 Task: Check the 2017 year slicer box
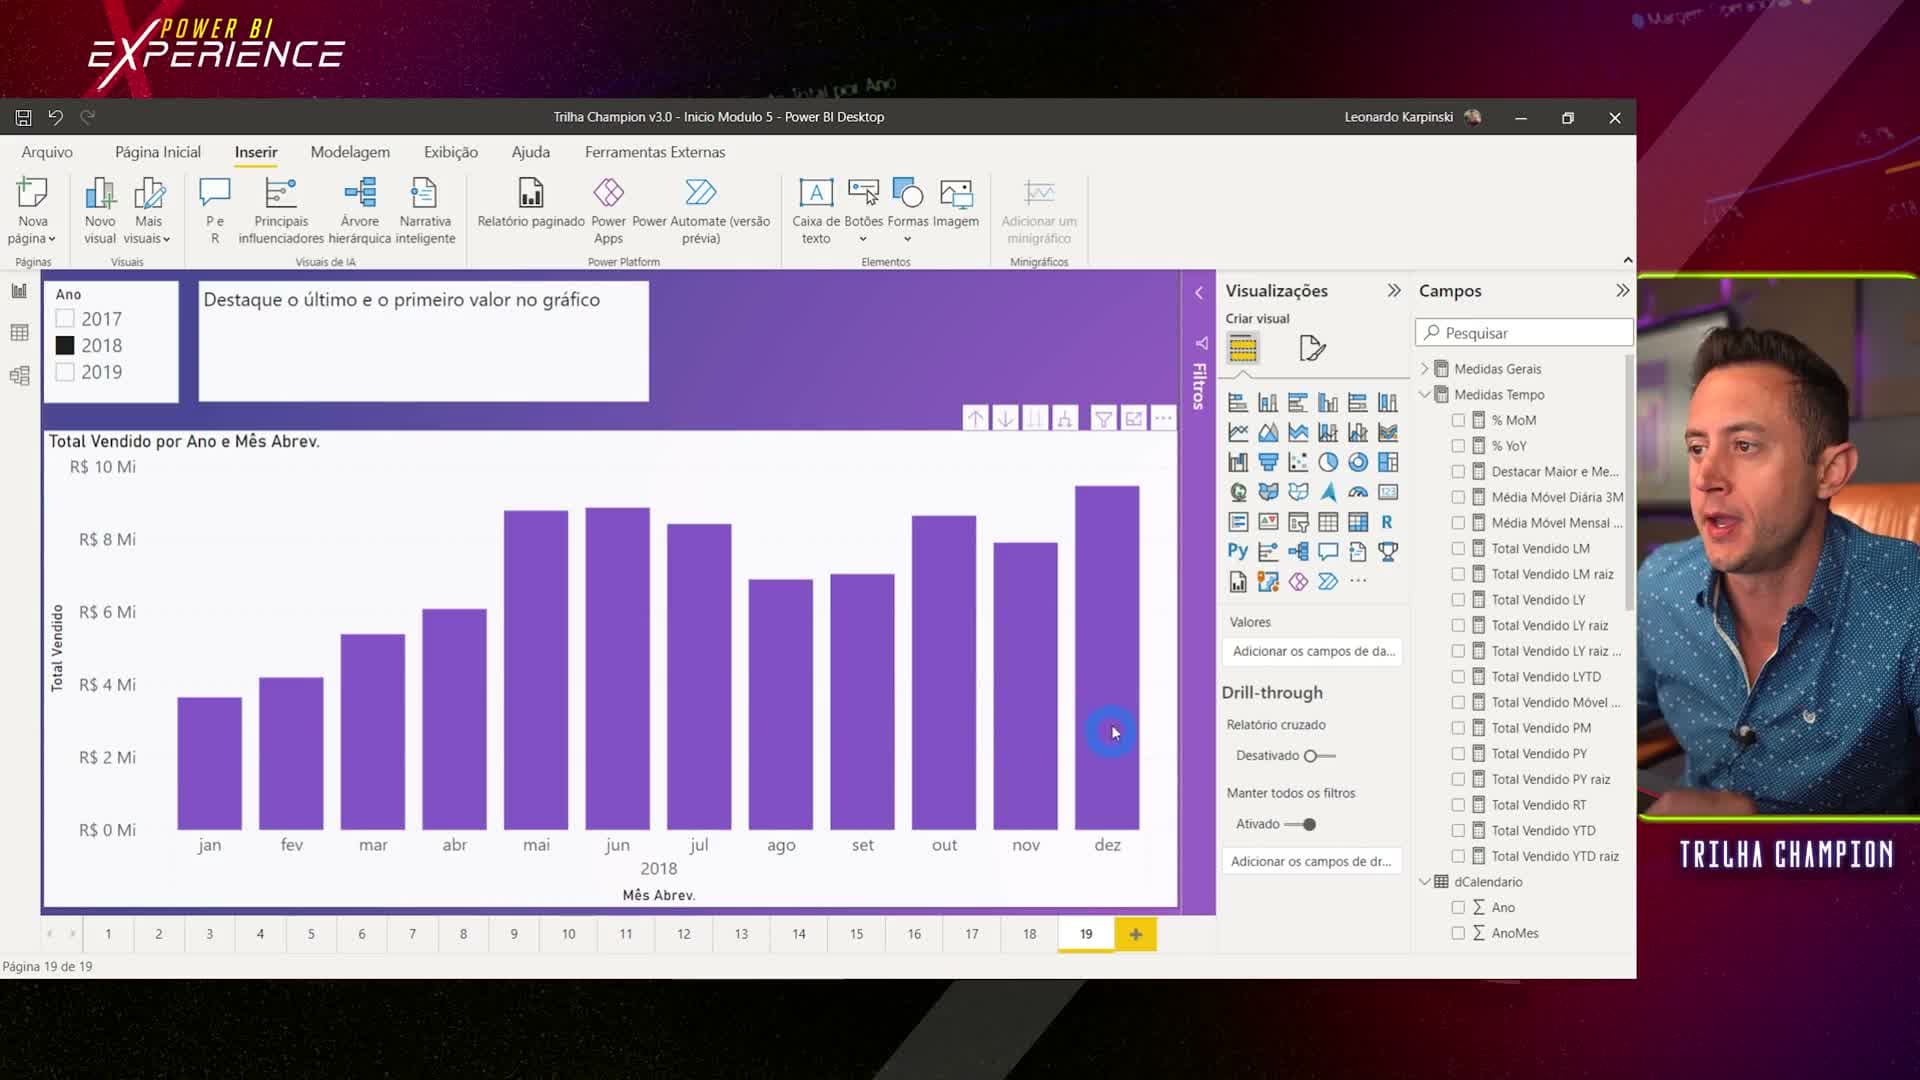tap(65, 319)
